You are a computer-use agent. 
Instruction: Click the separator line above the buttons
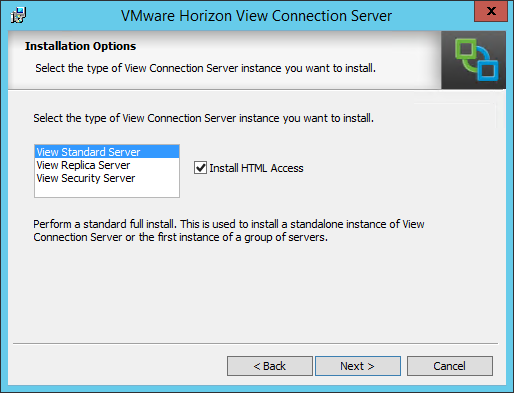click(255, 343)
